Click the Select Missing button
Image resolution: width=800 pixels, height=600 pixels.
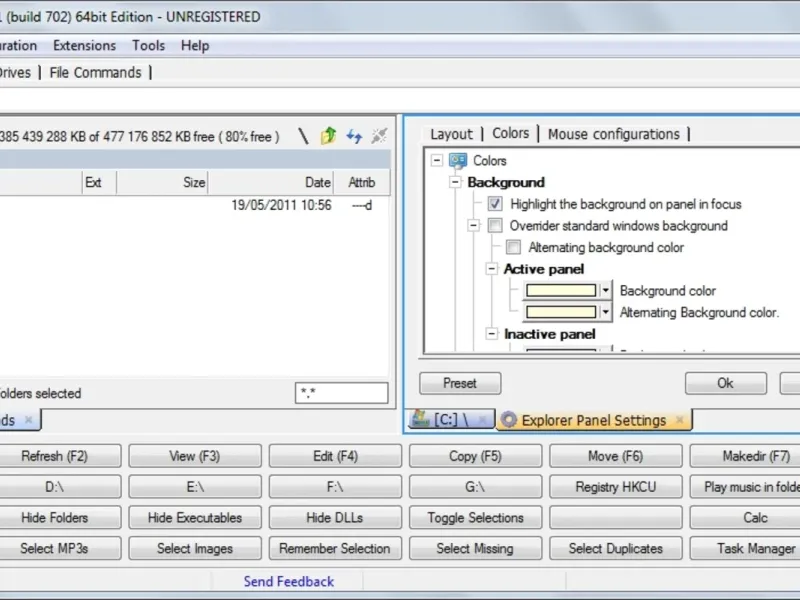pyautogui.click(x=476, y=548)
